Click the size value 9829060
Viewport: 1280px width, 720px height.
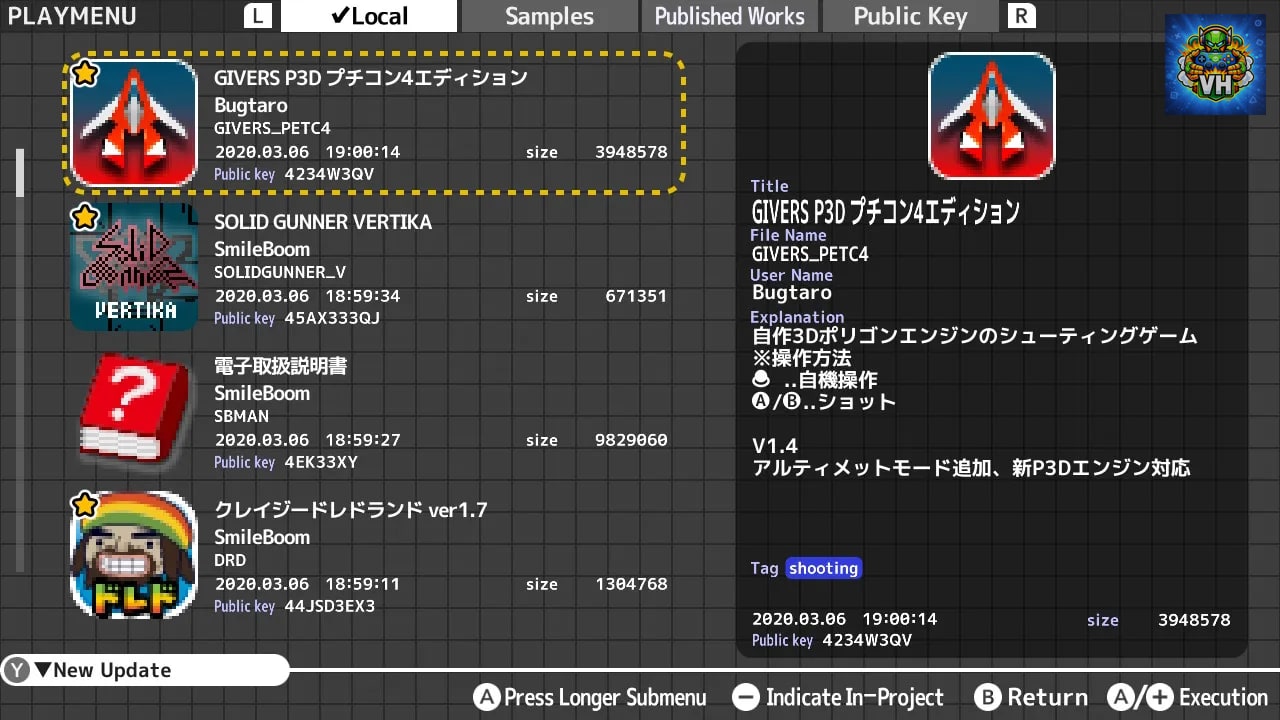coord(631,440)
